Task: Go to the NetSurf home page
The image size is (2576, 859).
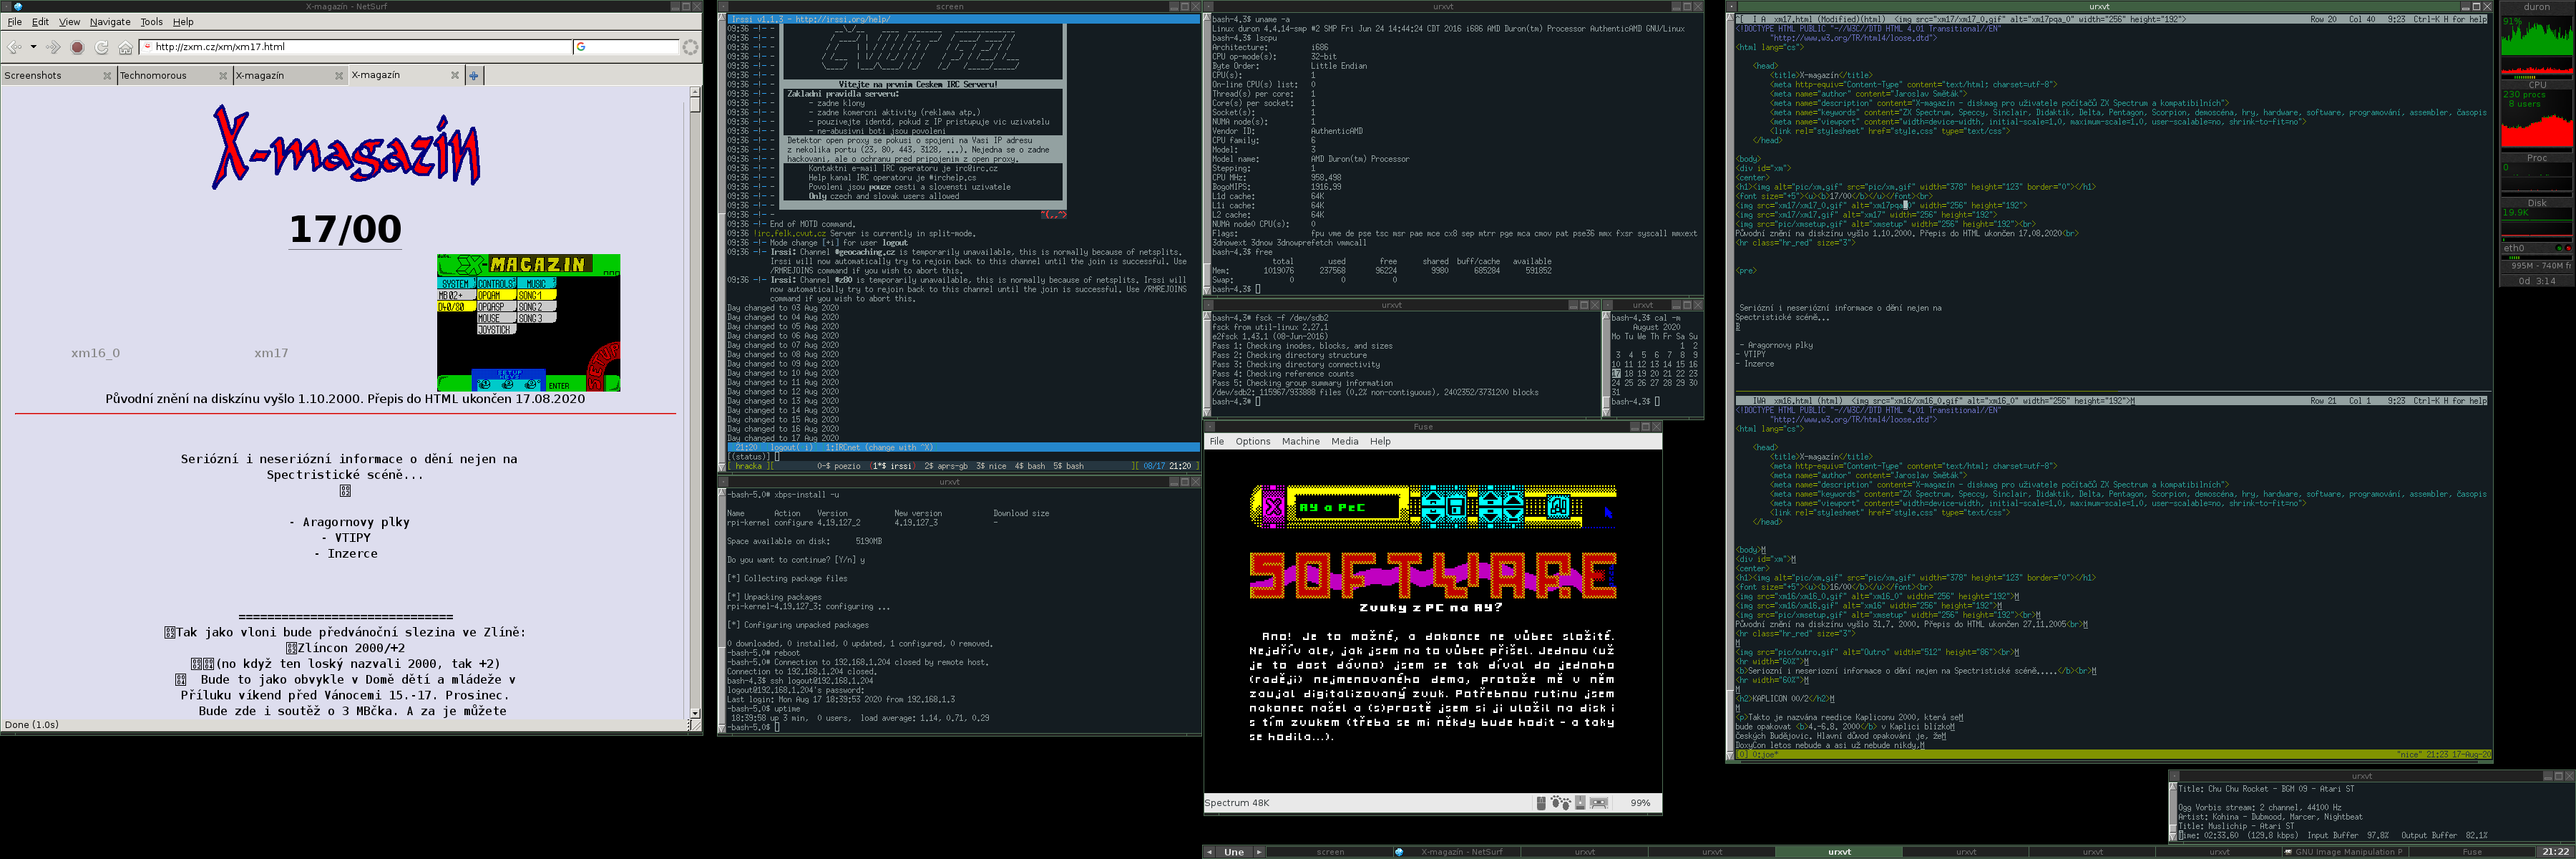Action: pyautogui.click(x=125, y=47)
